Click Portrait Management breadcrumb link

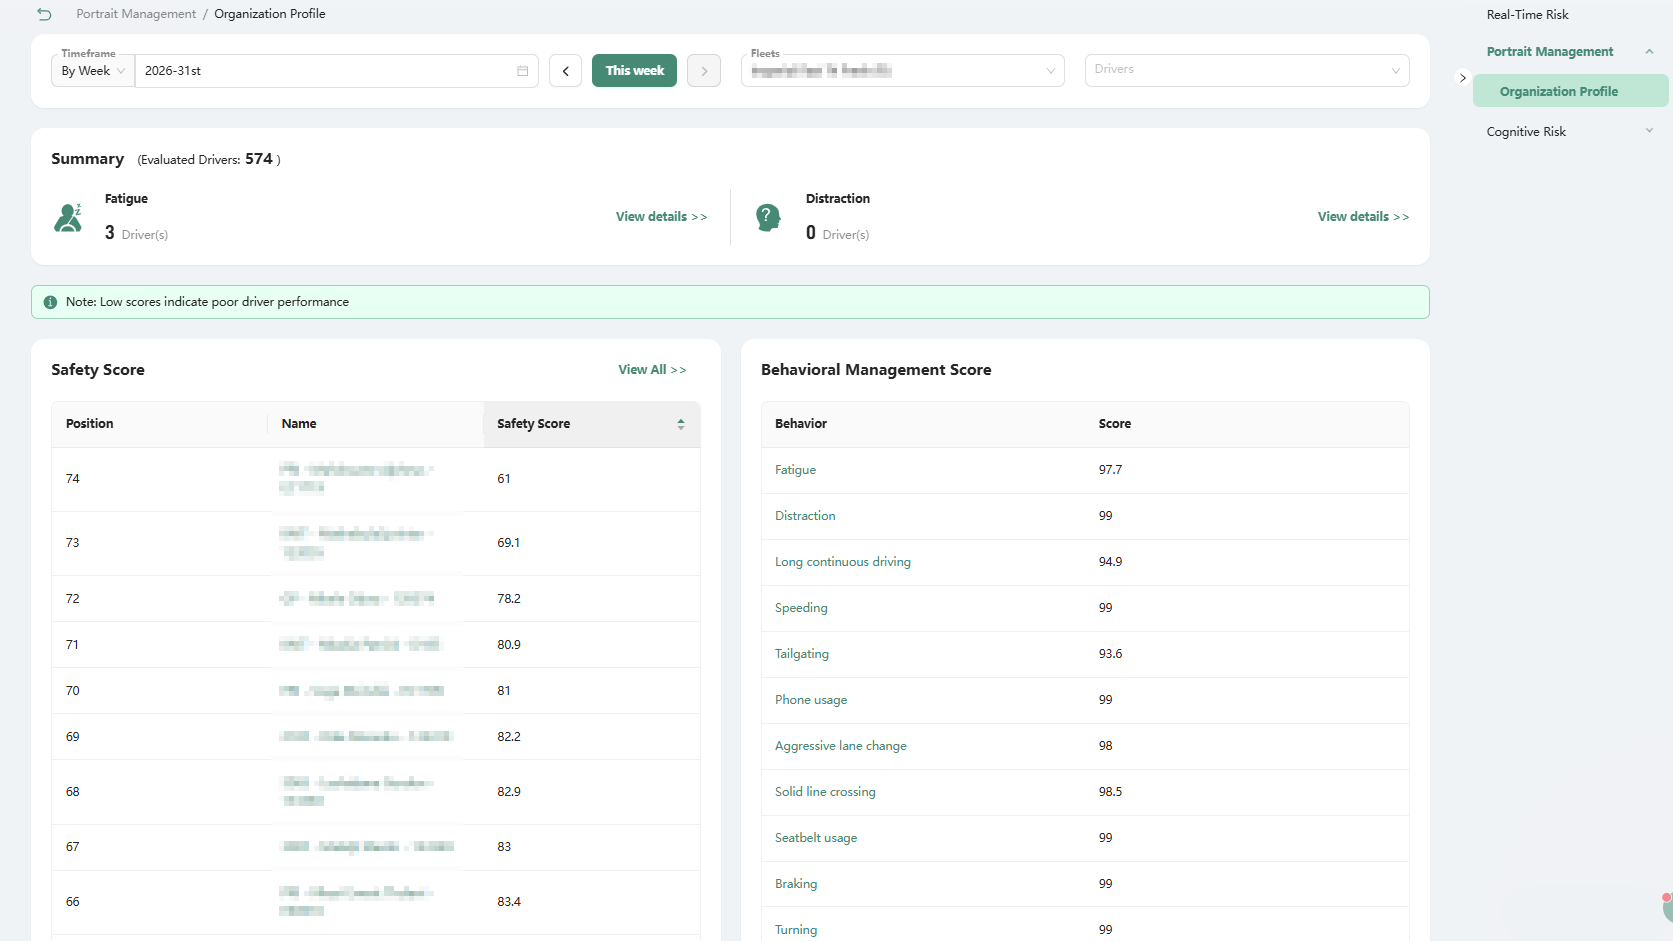tap(136, 14)
